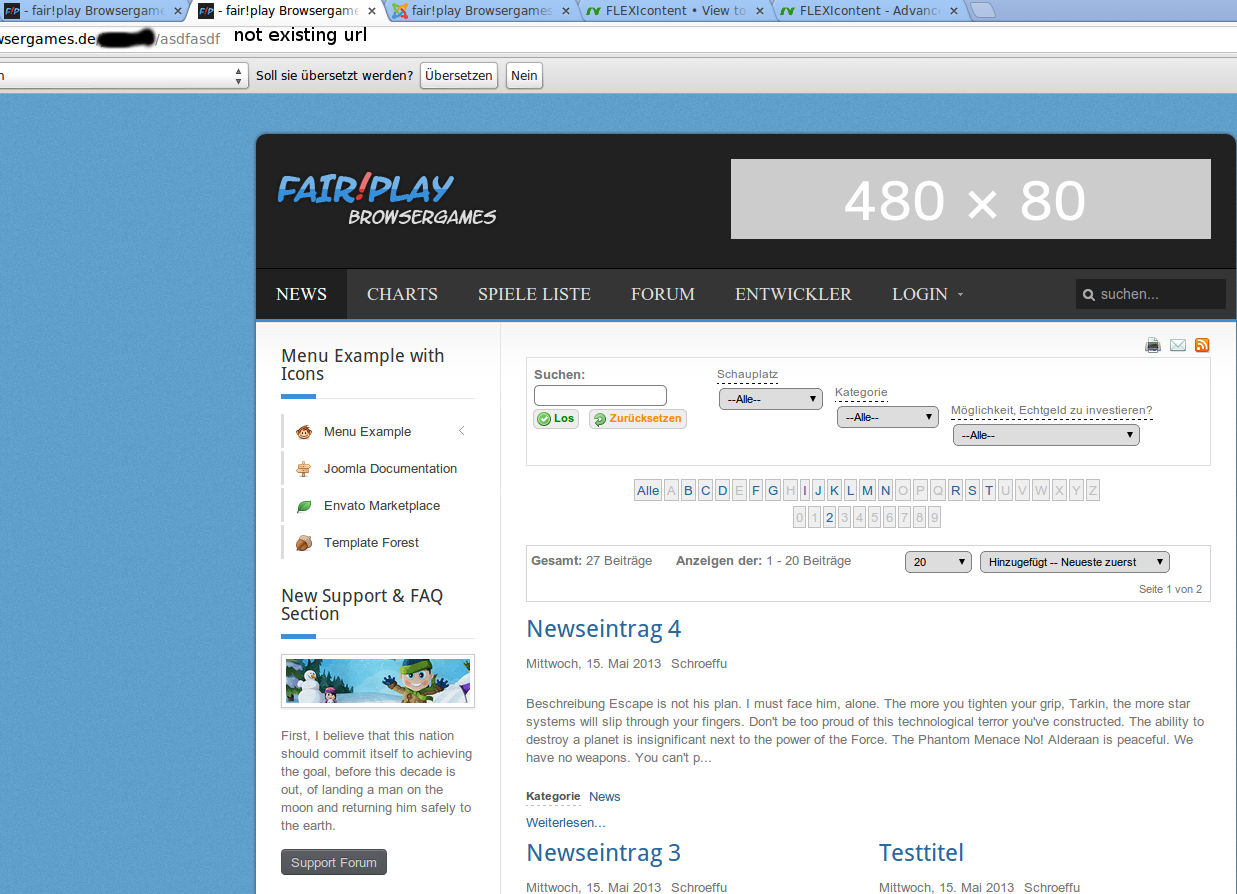
Task: Open the Newseintrag 3 article title
Action: coord(603,853)
